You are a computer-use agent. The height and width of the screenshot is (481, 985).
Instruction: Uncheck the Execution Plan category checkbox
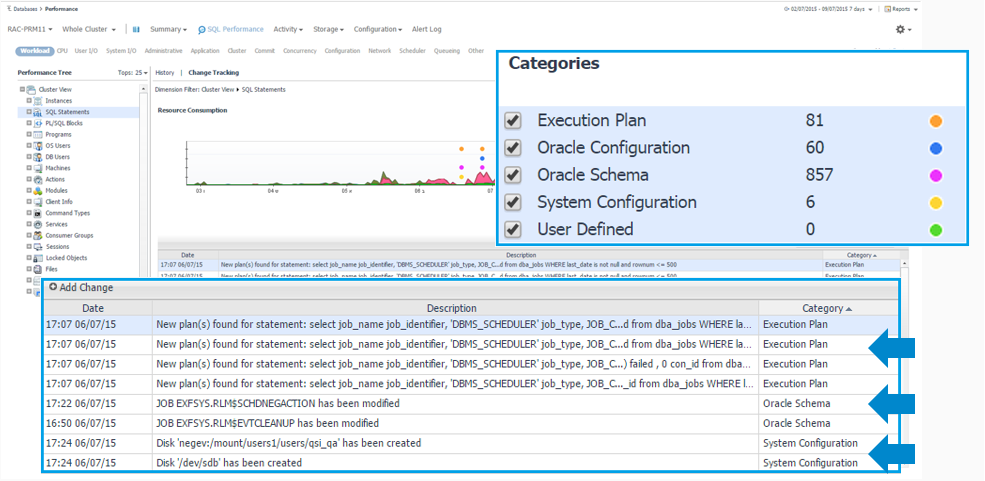click(513, 121)
